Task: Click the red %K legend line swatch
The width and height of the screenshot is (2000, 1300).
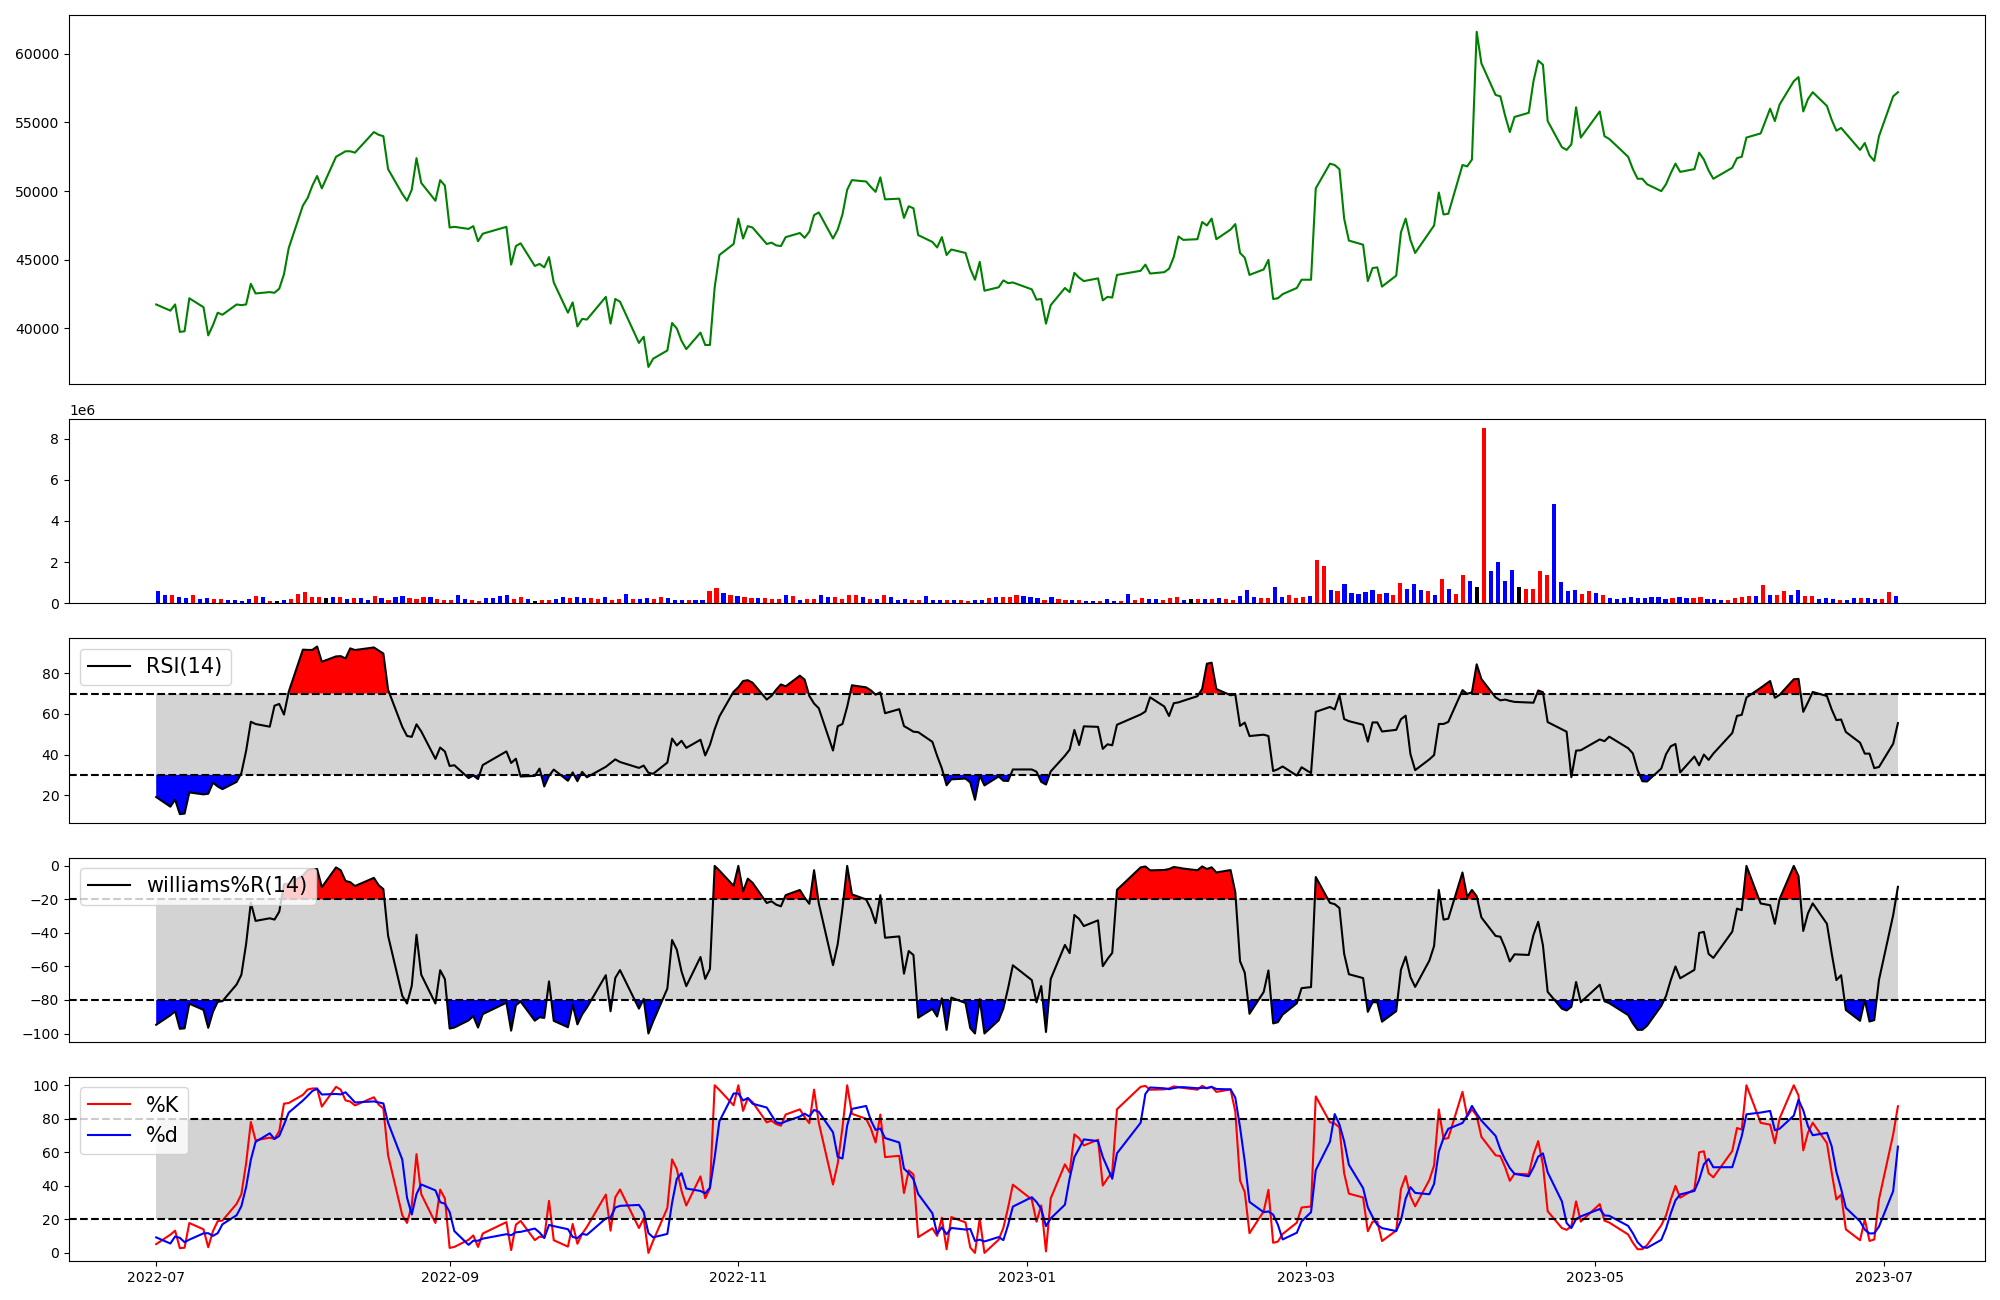Action: click(110, 1105)
